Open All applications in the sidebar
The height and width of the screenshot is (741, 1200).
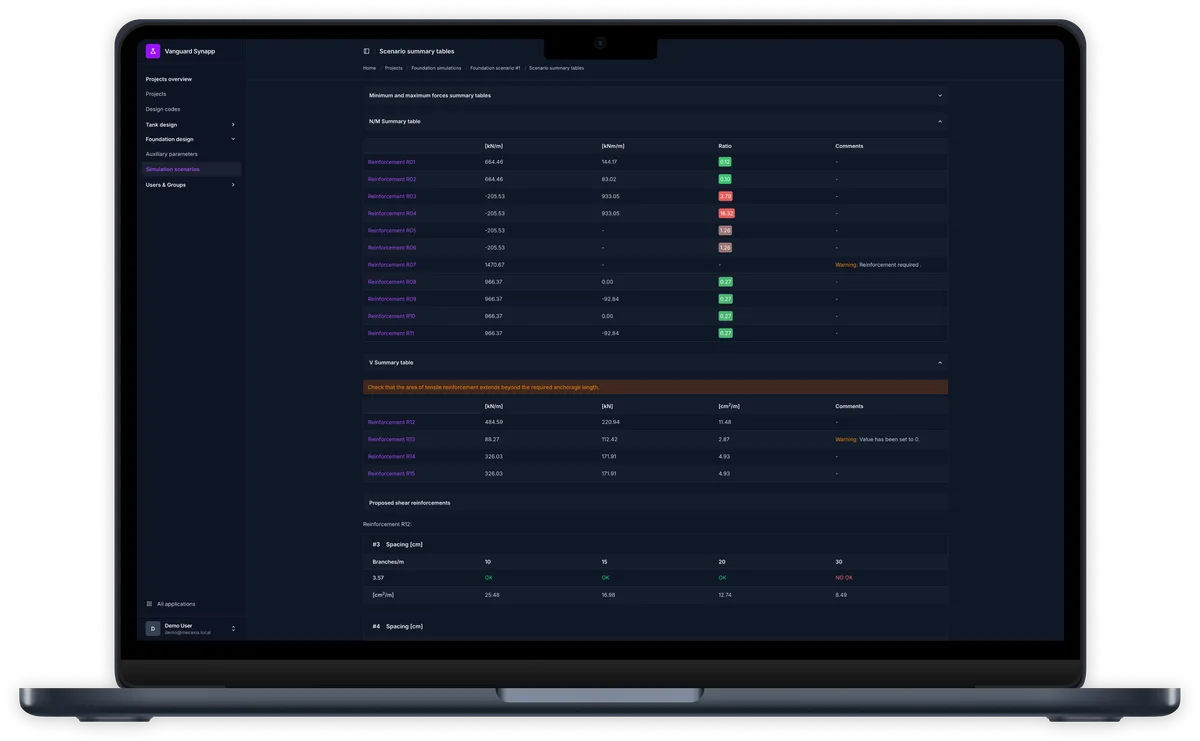coord(176,604)
